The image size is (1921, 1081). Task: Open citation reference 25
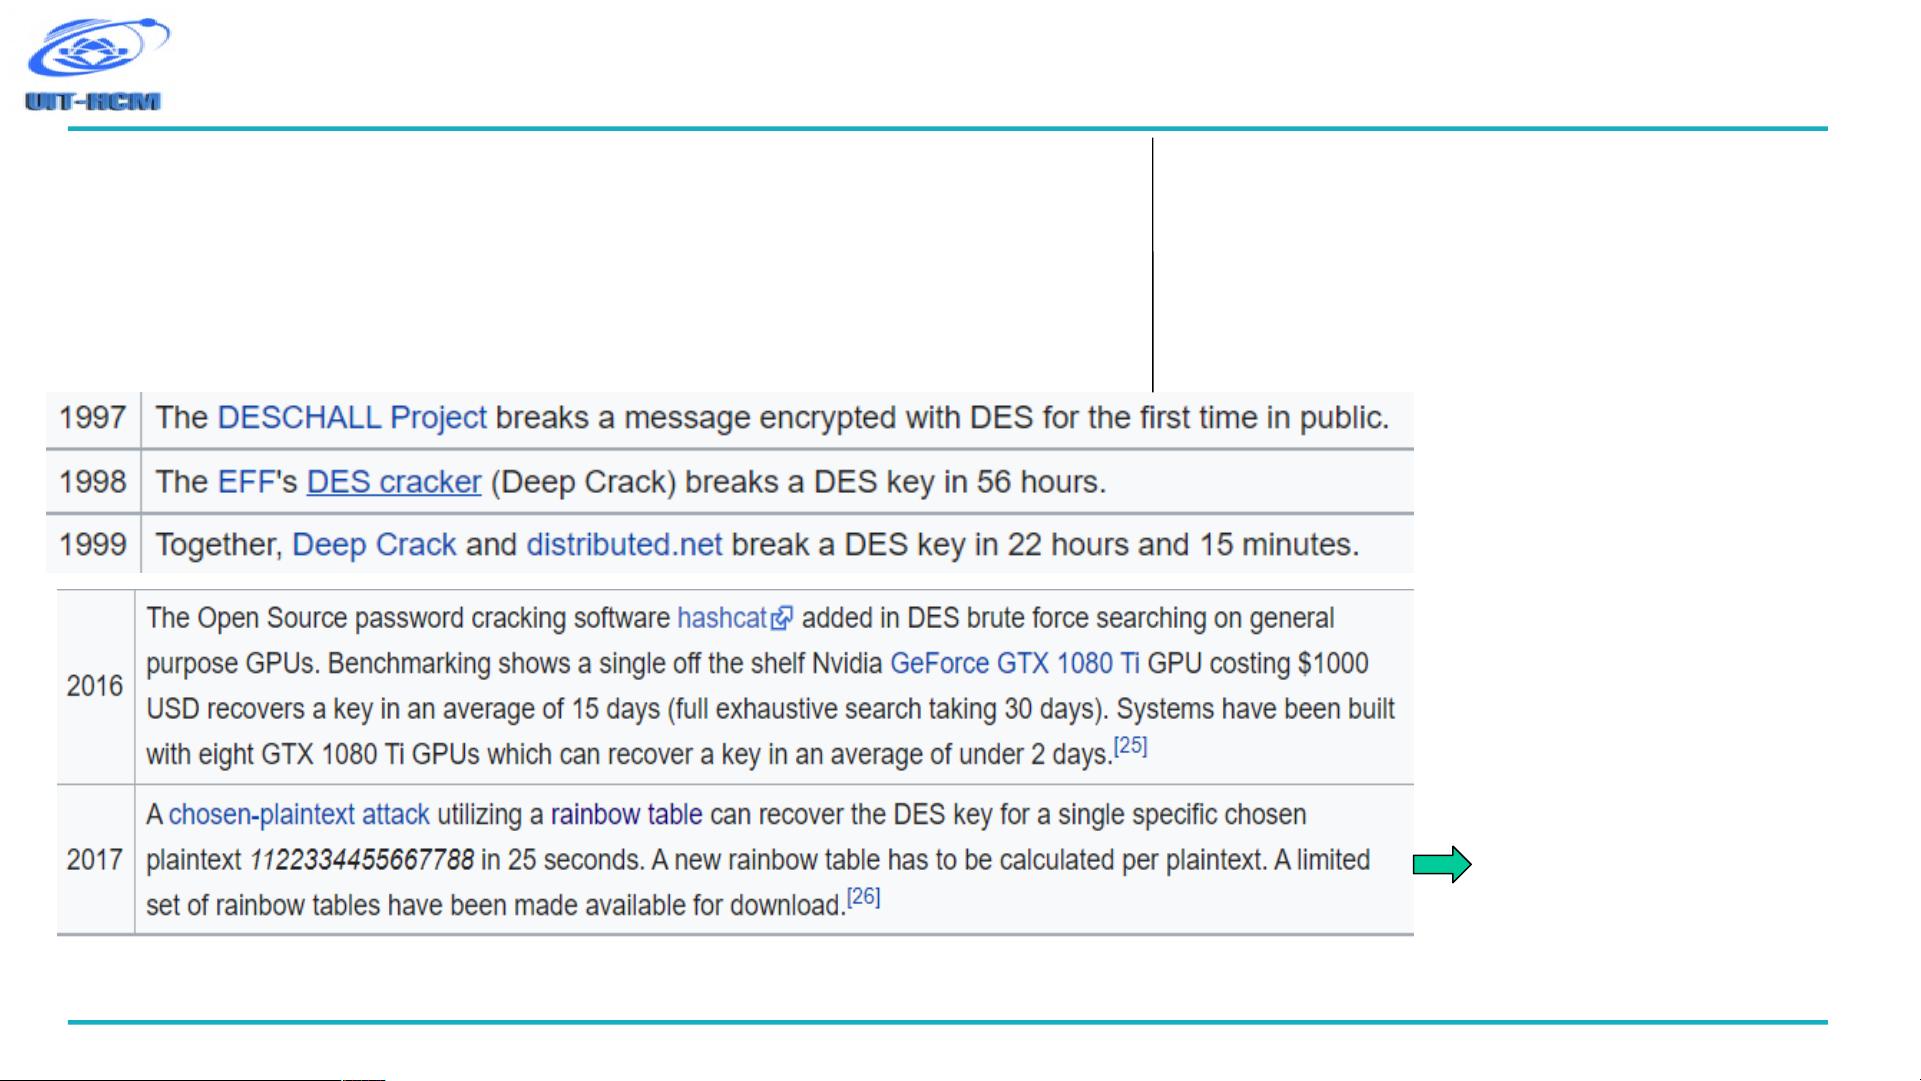pyautogui.click(x=1131, y=746)
